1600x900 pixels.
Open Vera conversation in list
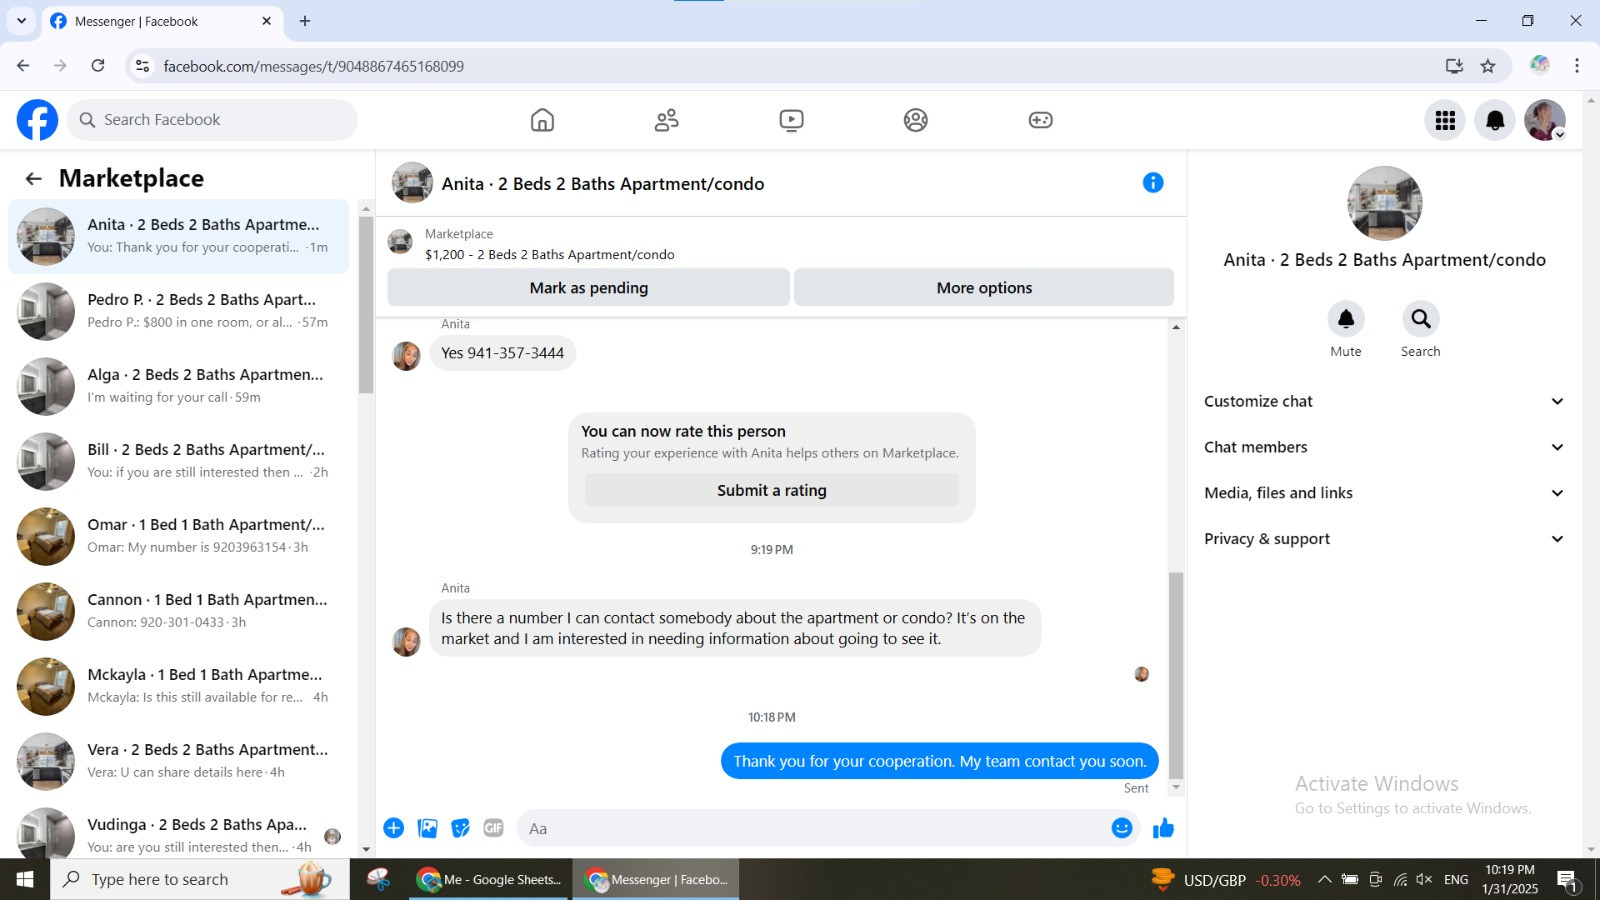pyautogui.click(x=180, y=761)
